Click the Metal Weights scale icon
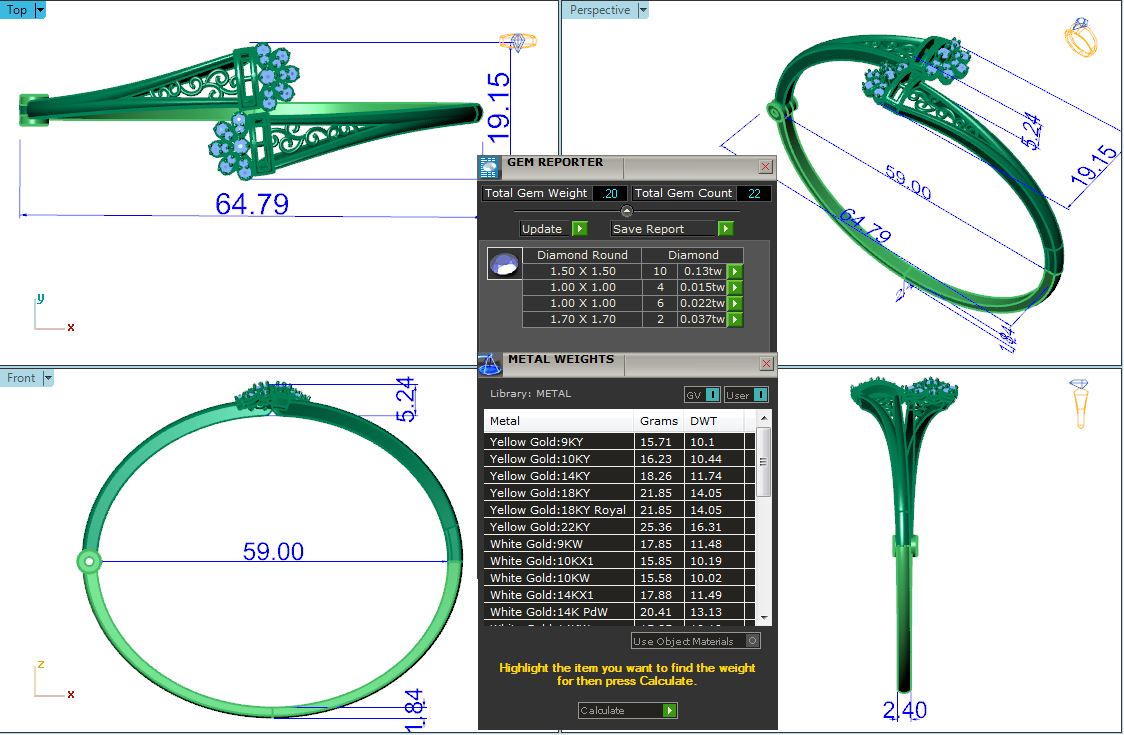This screenshot has height=735, width=1124. [489, 364]
